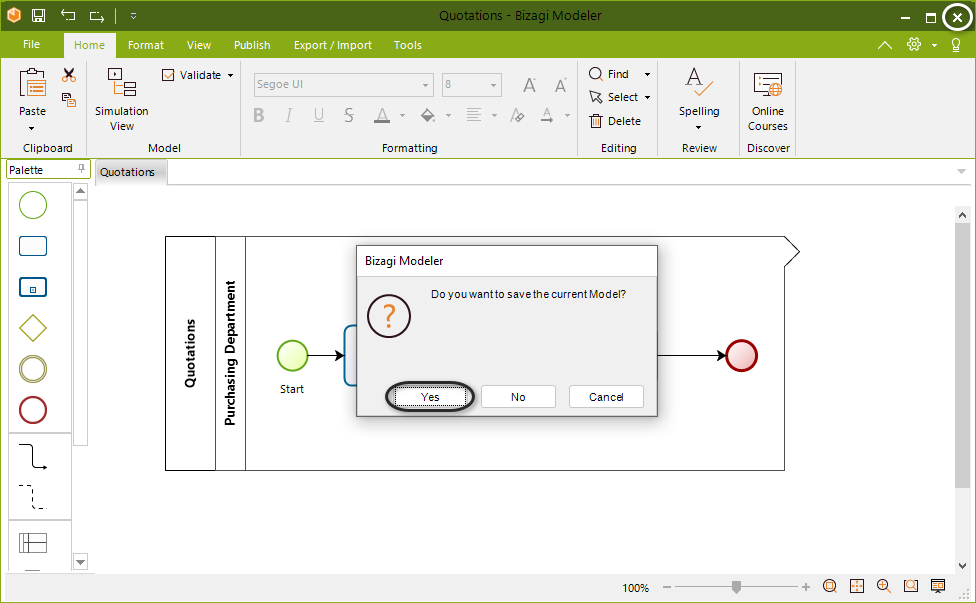Click the fill color bucket icon
The image size is (976, 603).
click(x=428, y=115)
